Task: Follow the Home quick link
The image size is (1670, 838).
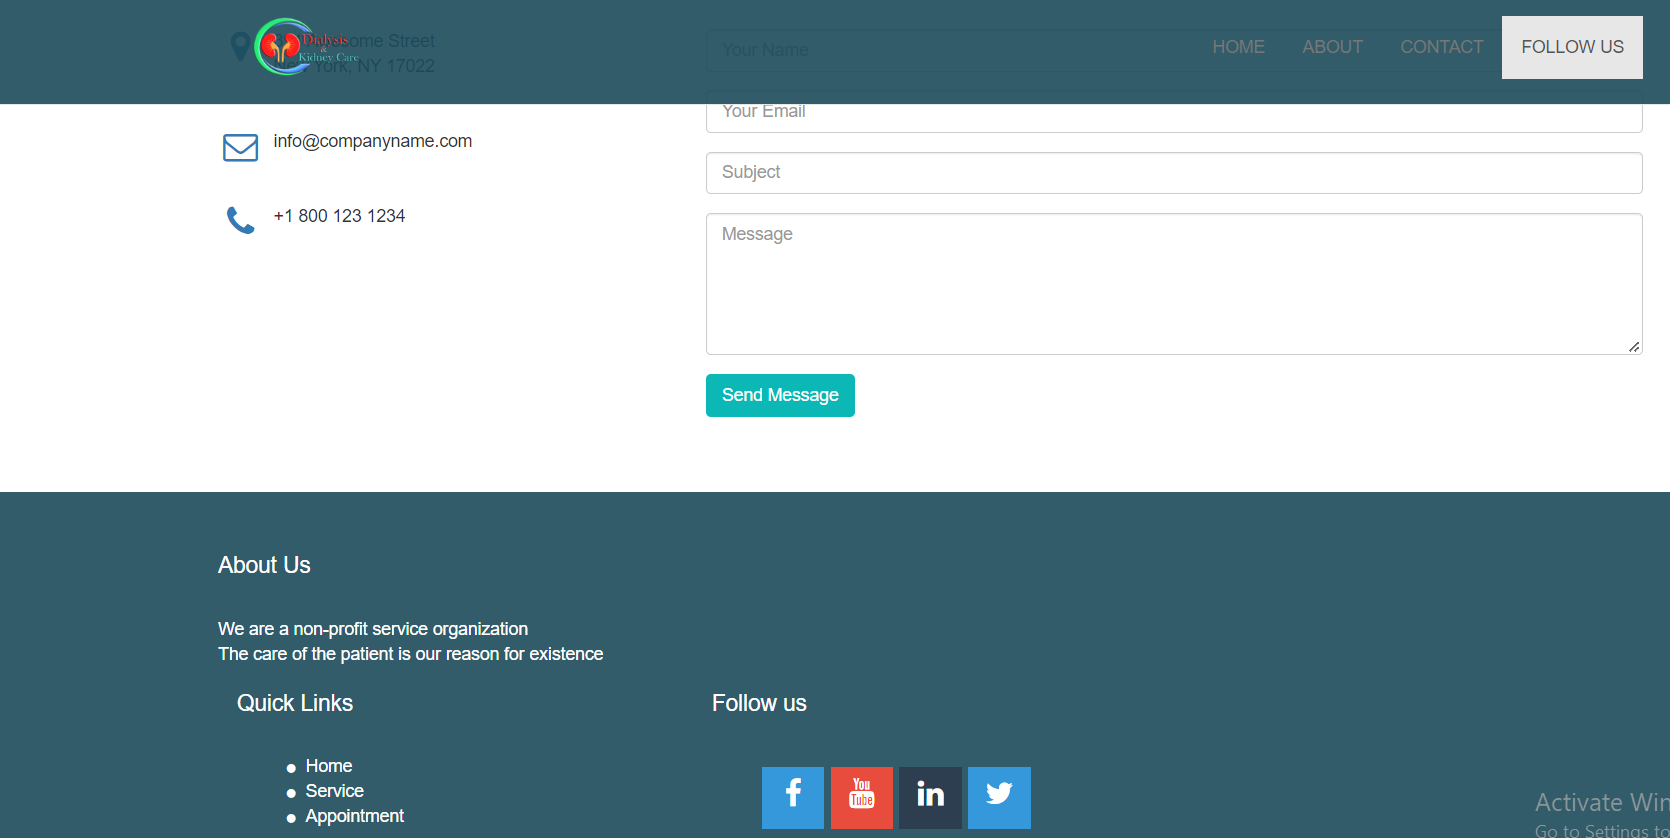Action: point(329,766)
